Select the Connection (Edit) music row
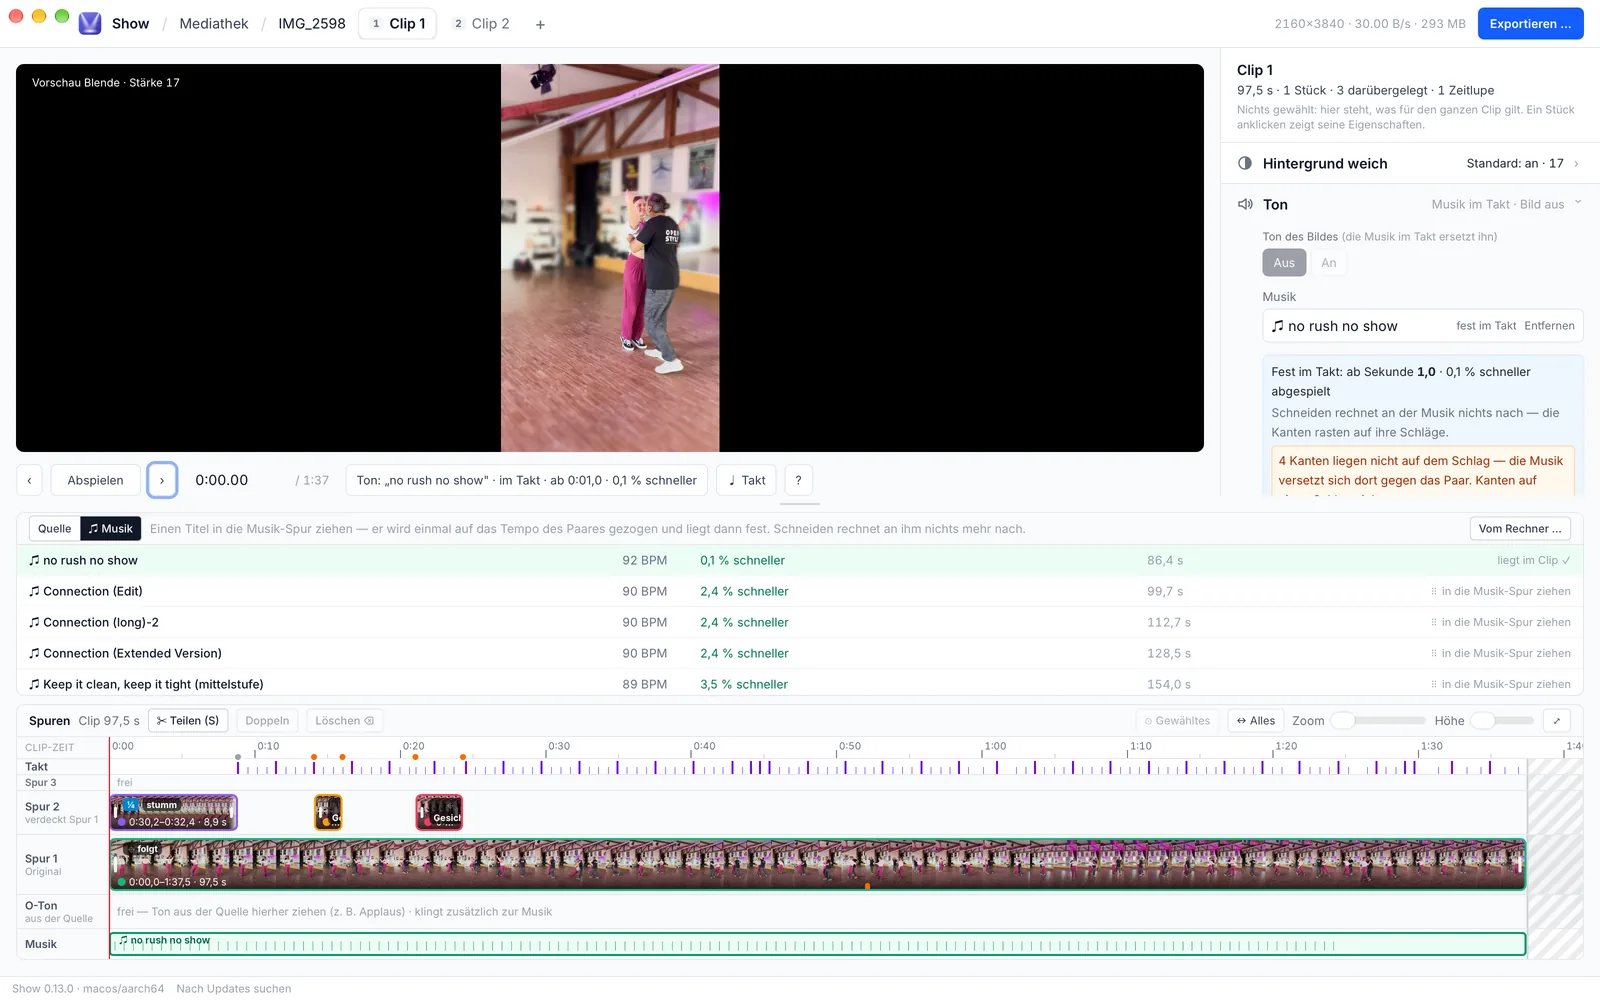1600x1000 pixels. tap(800, 591)
